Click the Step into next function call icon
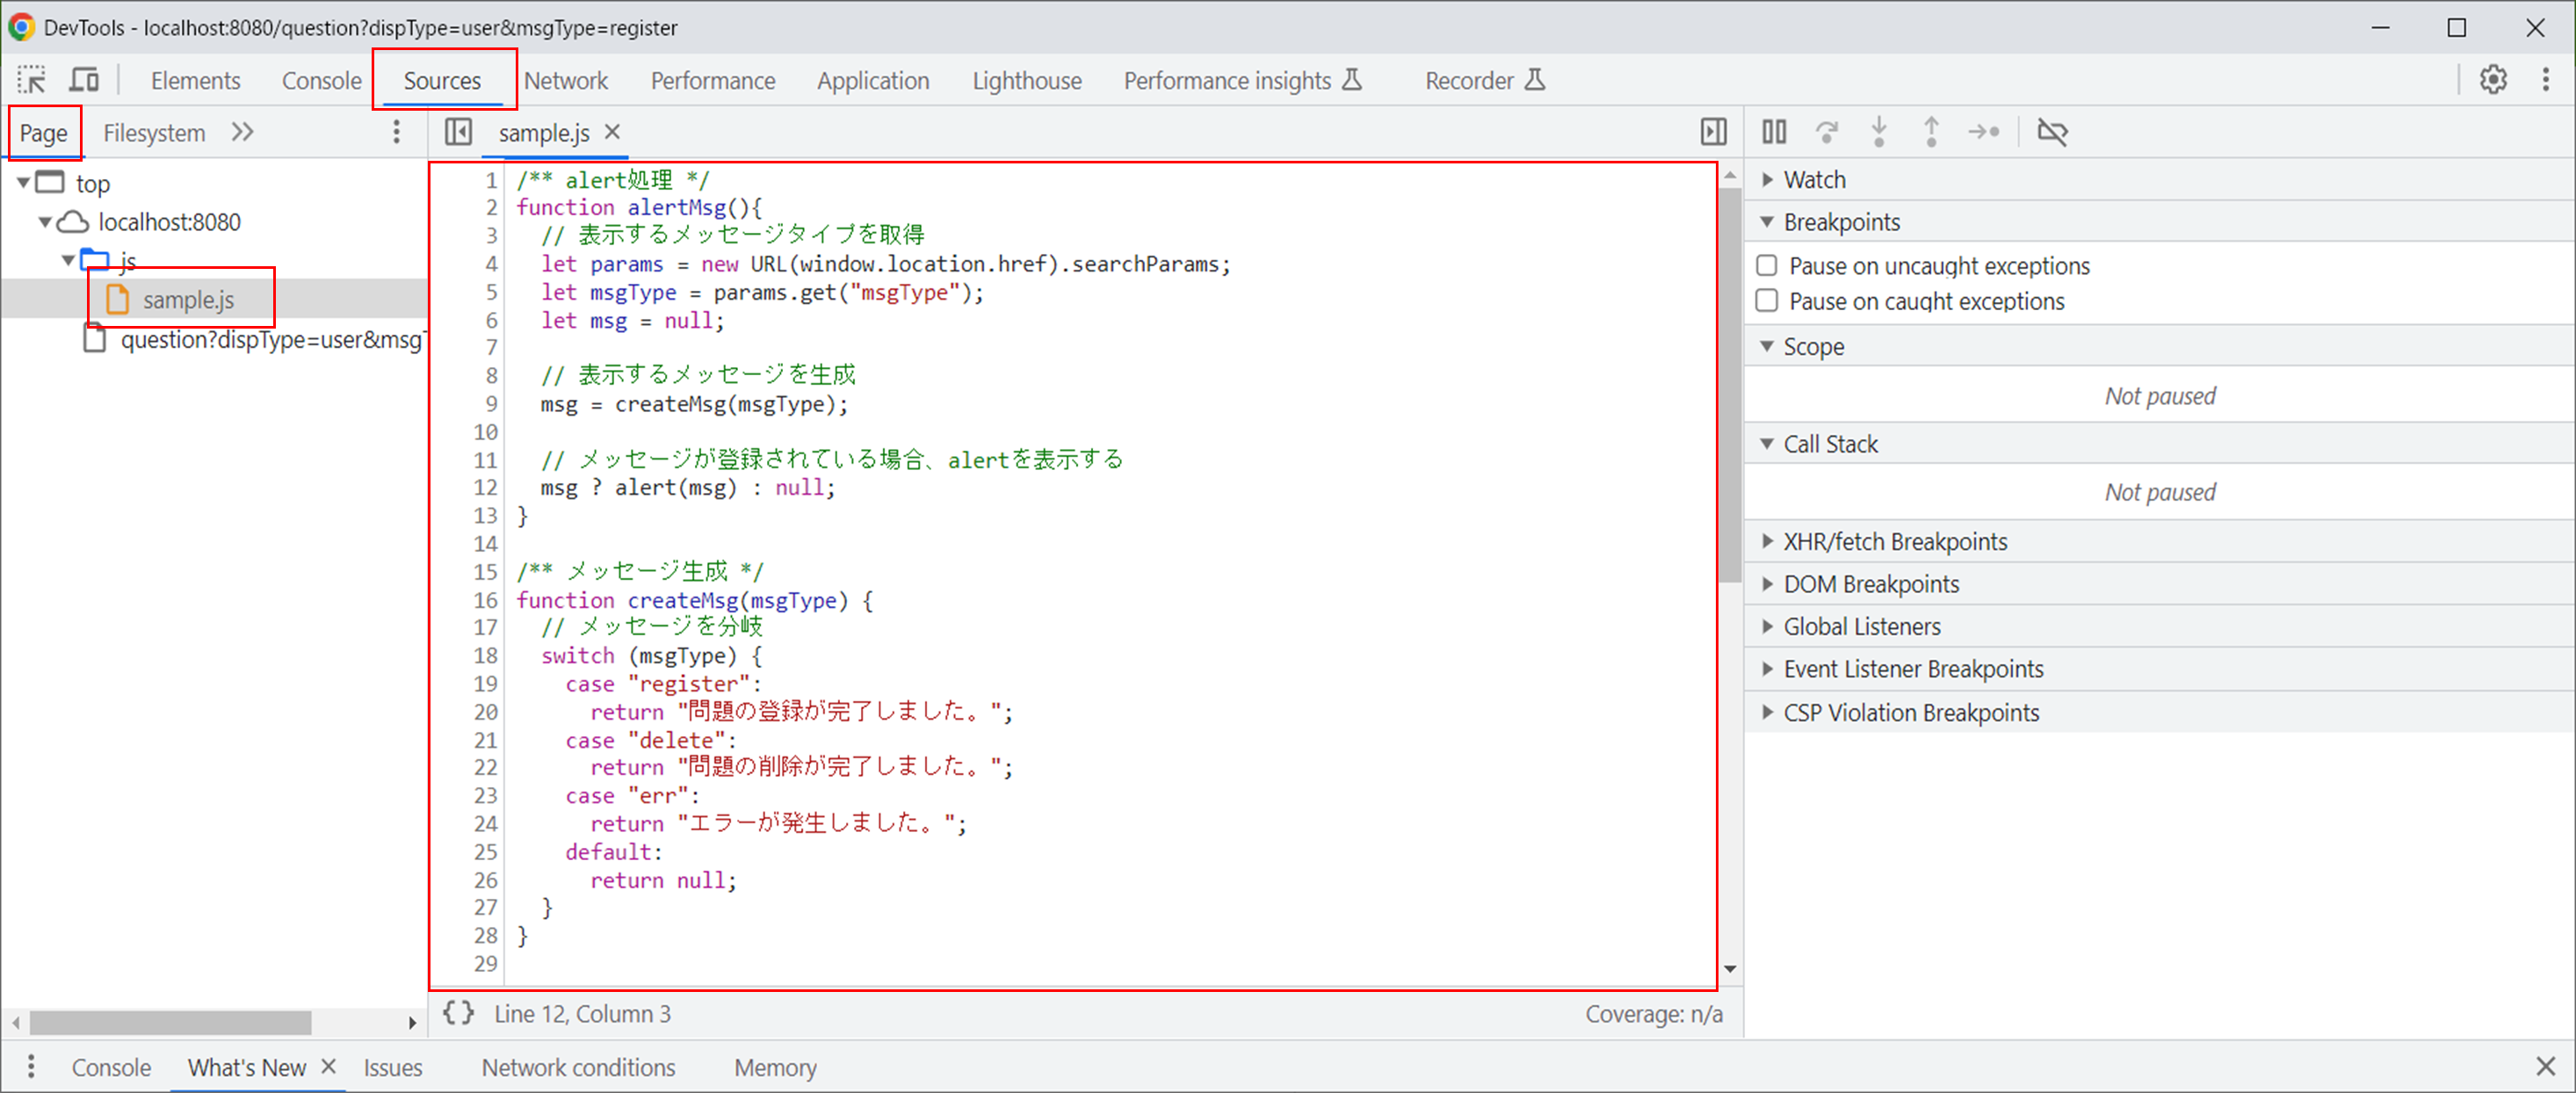Screen dimensions: 2576x1093 (x=1880, y=131)
